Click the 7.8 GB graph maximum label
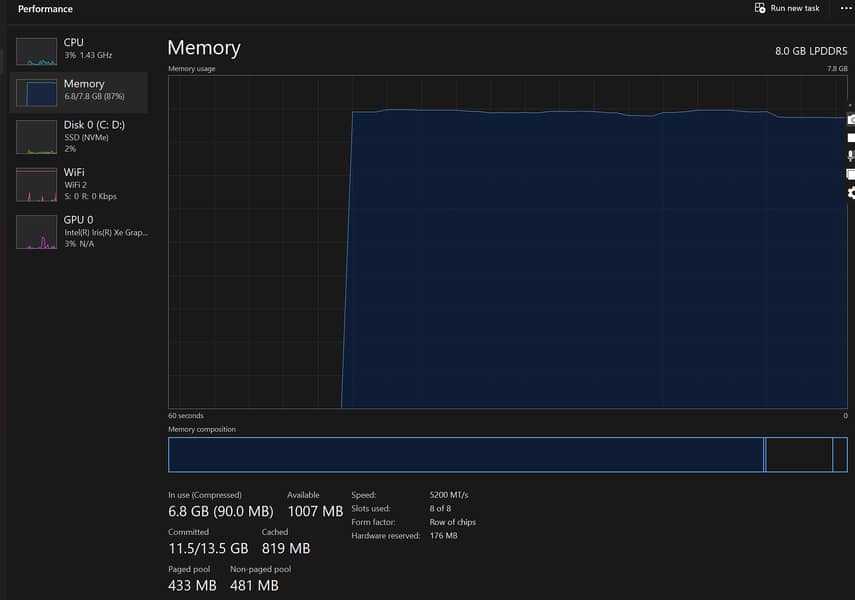The height and width of the screenshot is (600, 855). pyautogui.click(x=837, y=69)
